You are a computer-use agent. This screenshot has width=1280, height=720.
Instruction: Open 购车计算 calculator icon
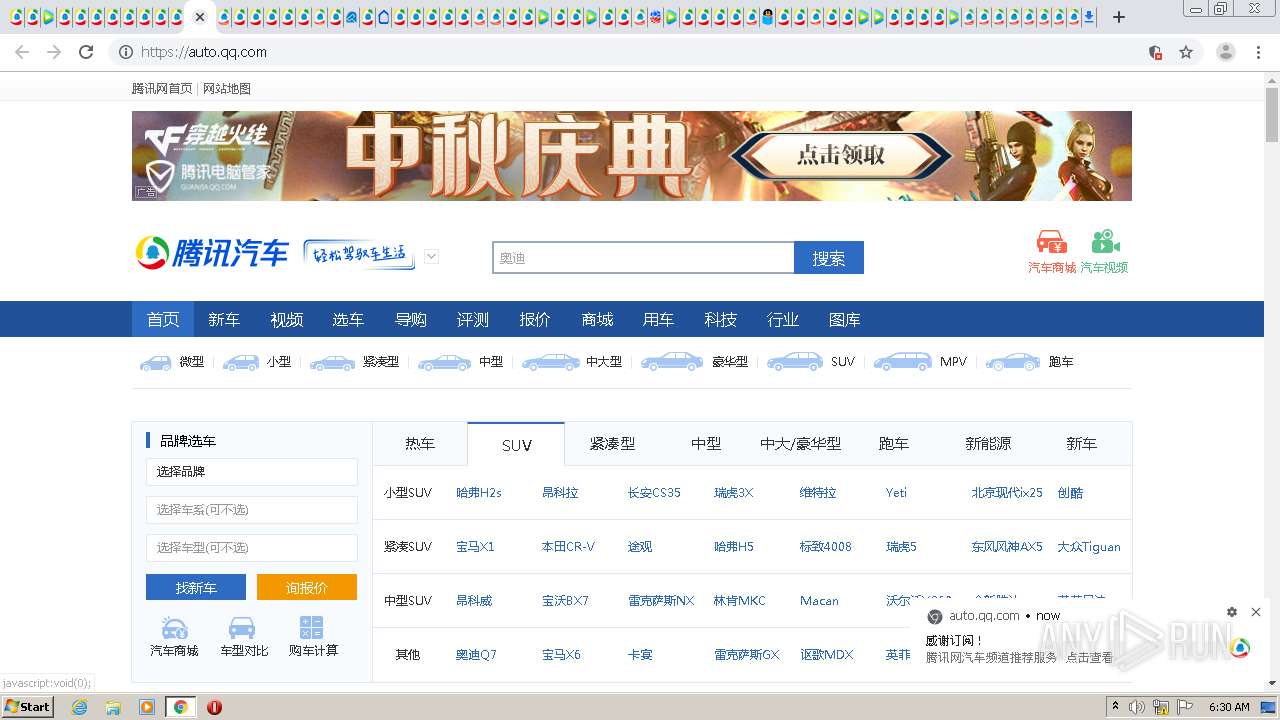click(311, 628)
